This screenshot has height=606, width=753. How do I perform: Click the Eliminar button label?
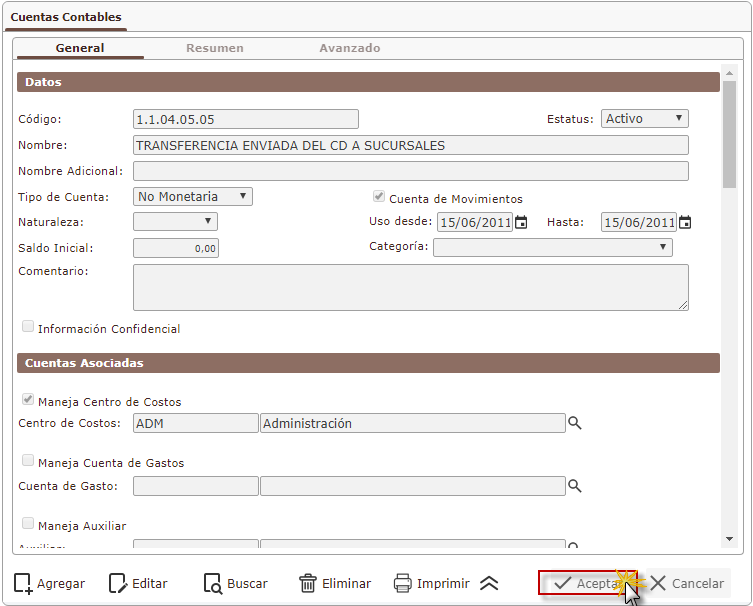[346, 584]
